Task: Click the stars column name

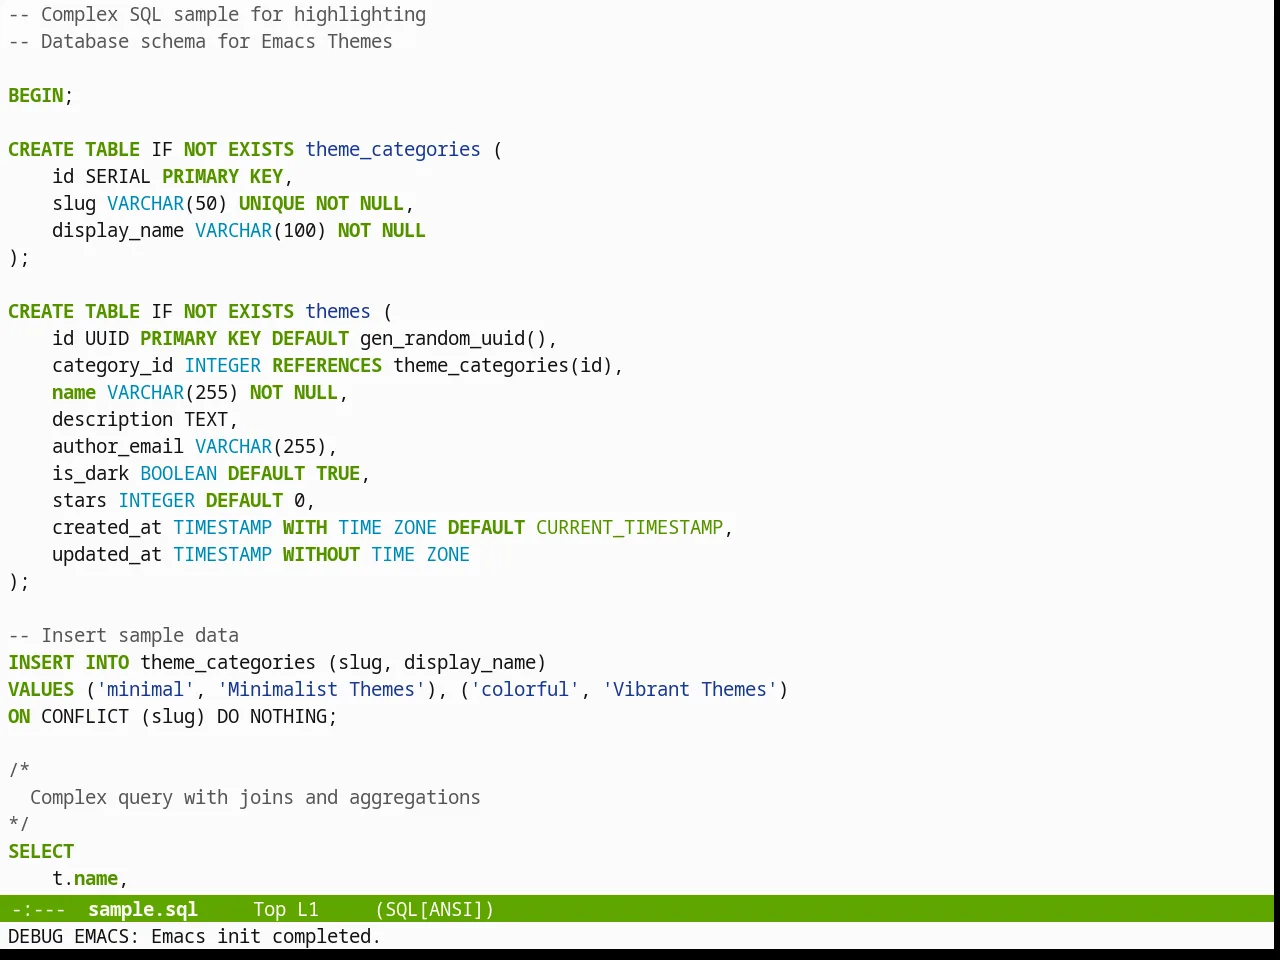Action: (80, 500)
